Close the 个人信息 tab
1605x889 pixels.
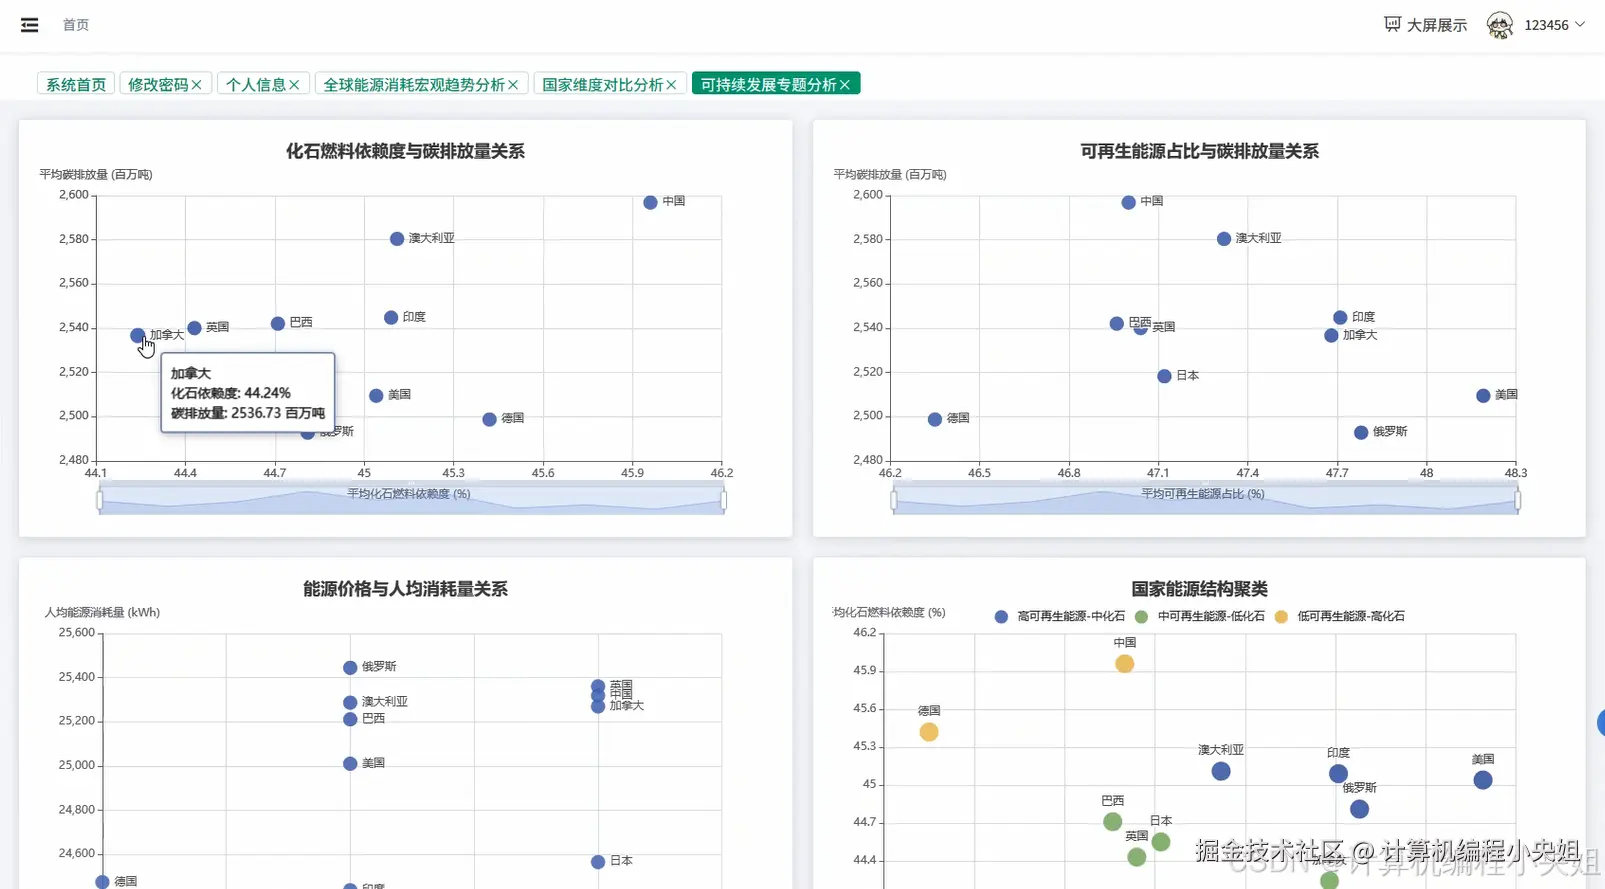(x=294, y=85)
